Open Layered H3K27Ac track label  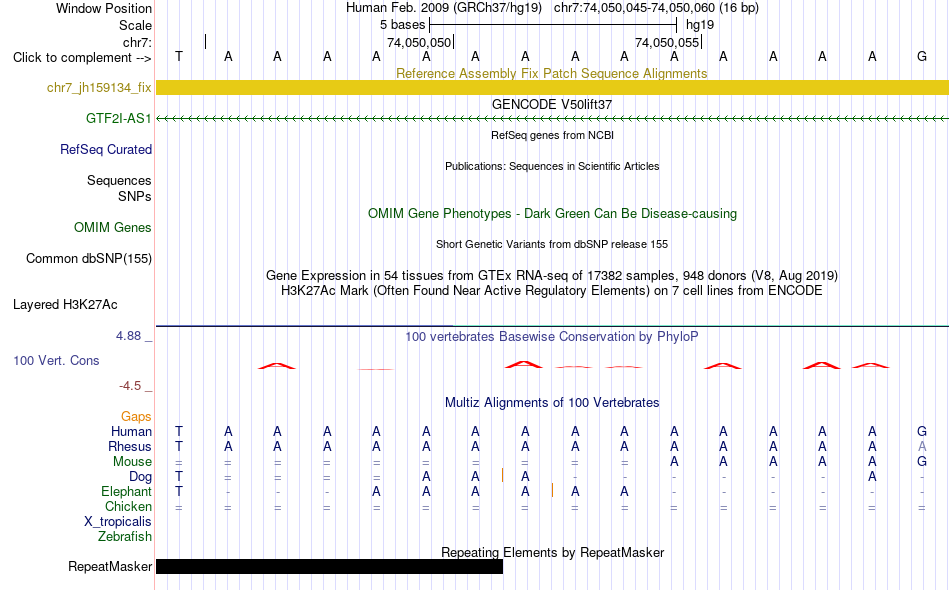pos(65,305)
